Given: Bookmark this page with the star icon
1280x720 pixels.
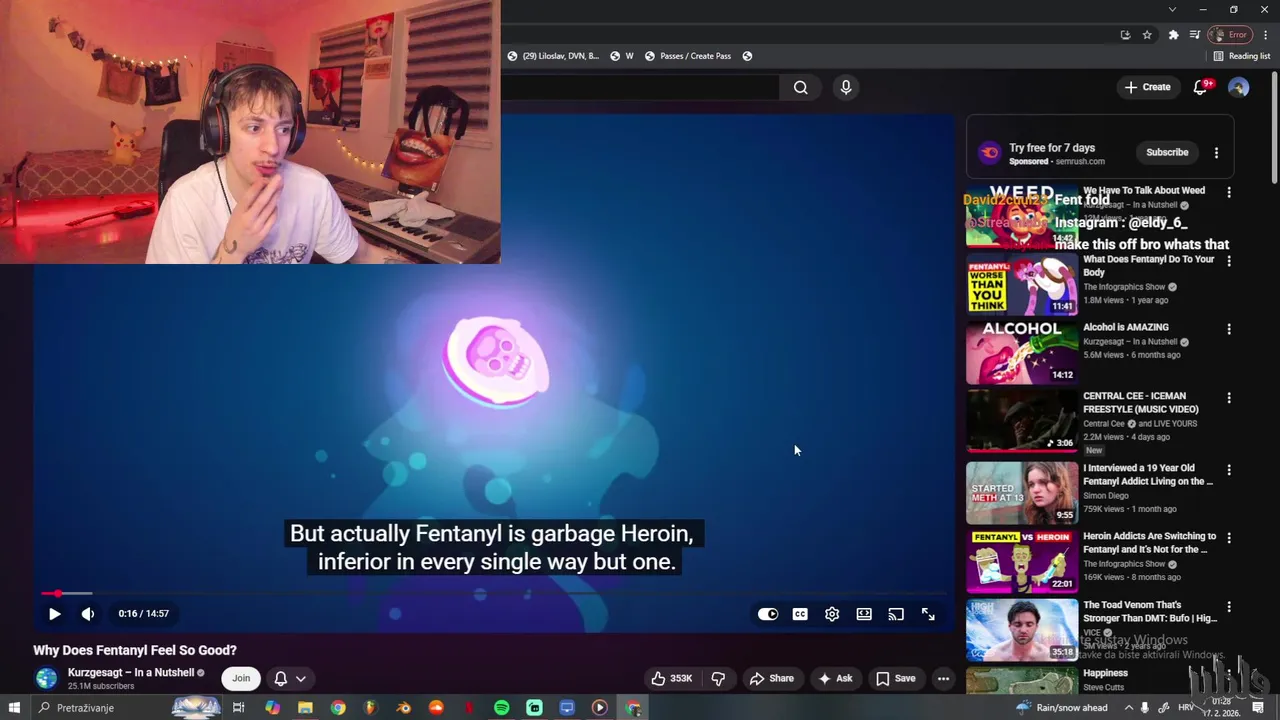Looking at the screenshot, I should pos(1147,35).
